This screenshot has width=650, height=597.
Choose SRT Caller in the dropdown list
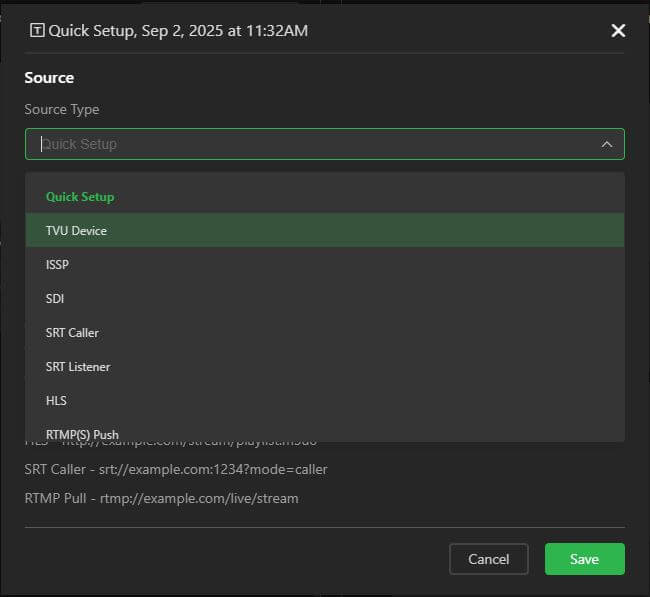pyautogui.click(x=72, y=333)
